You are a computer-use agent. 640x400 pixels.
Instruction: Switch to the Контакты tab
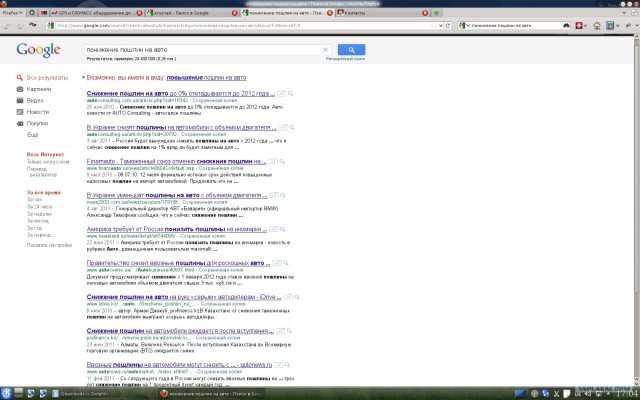382,13
